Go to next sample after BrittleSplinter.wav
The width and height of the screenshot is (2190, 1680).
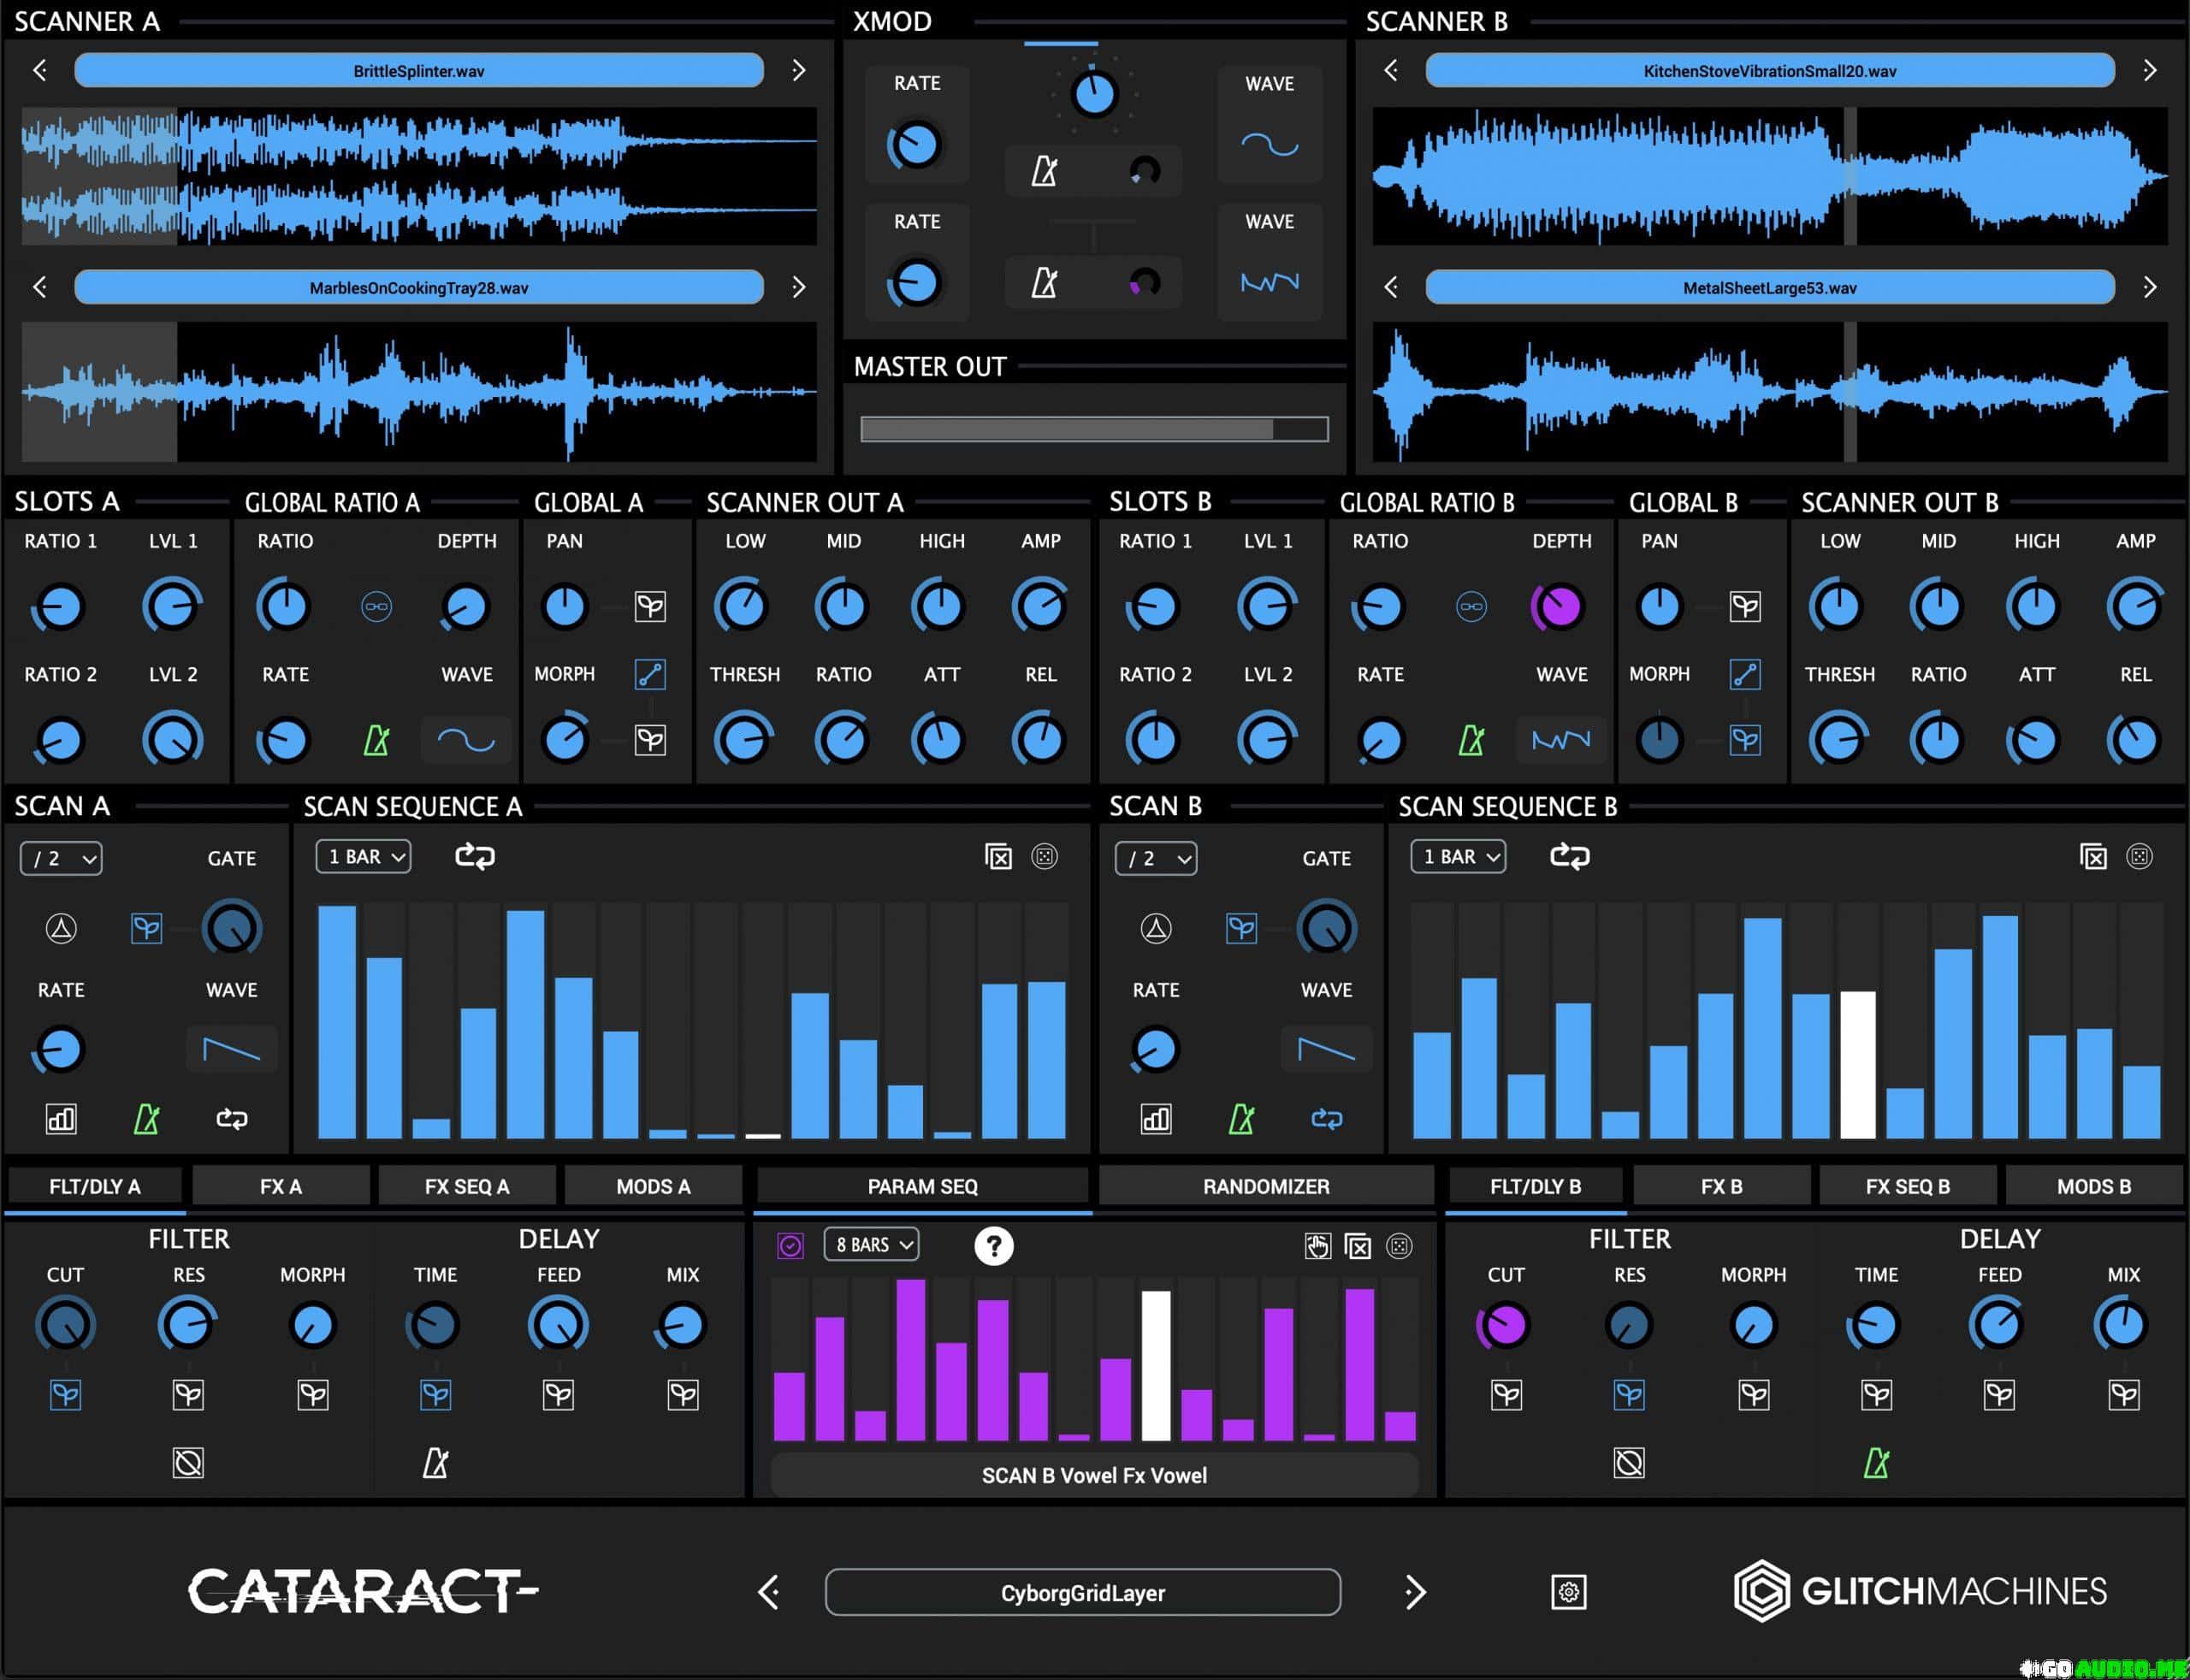pyautogui.click(x=798, y=70)
